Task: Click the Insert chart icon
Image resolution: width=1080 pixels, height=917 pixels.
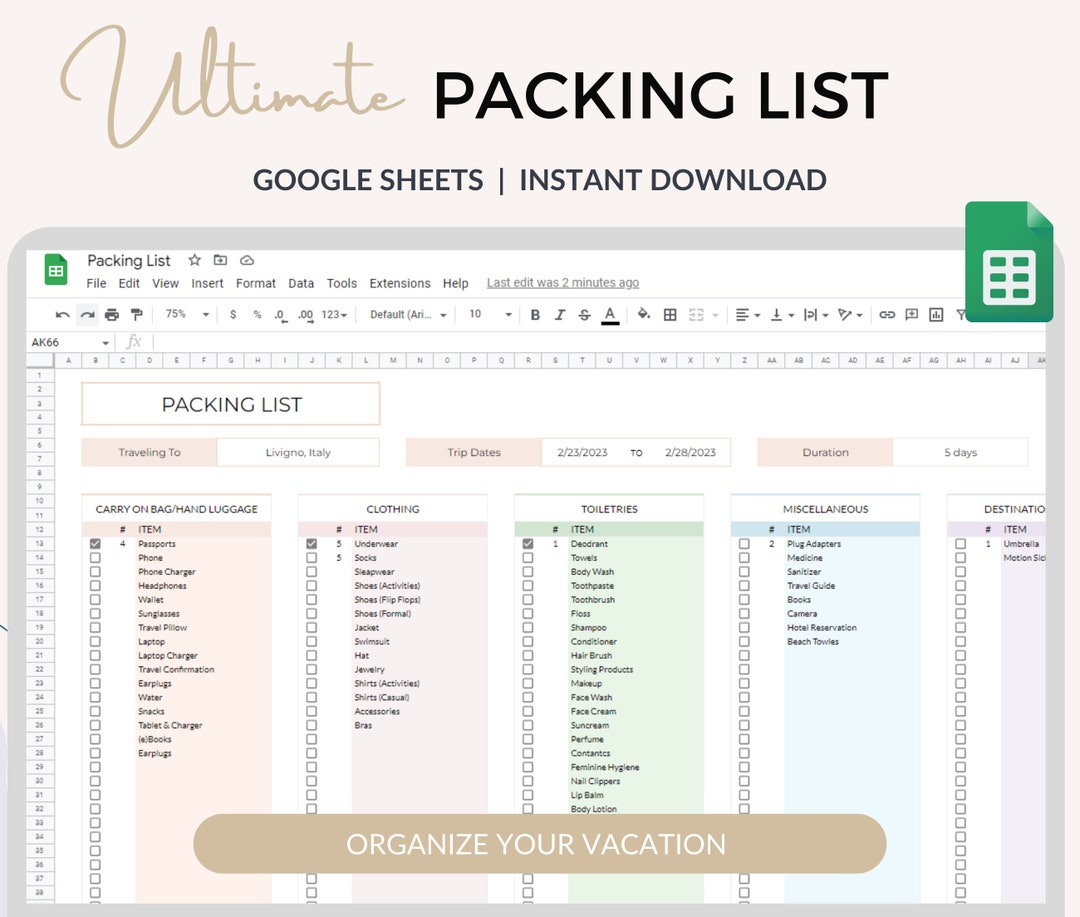Action: pos(934,315)
